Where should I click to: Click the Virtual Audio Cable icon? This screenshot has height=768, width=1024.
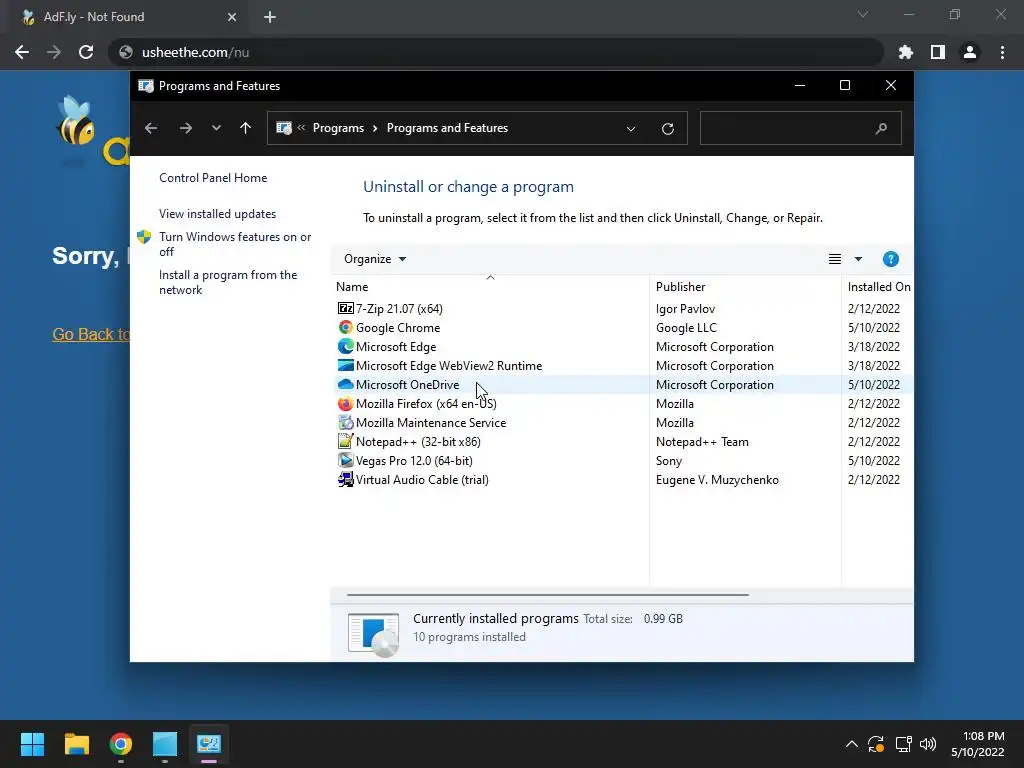click(x=345, y=479)
